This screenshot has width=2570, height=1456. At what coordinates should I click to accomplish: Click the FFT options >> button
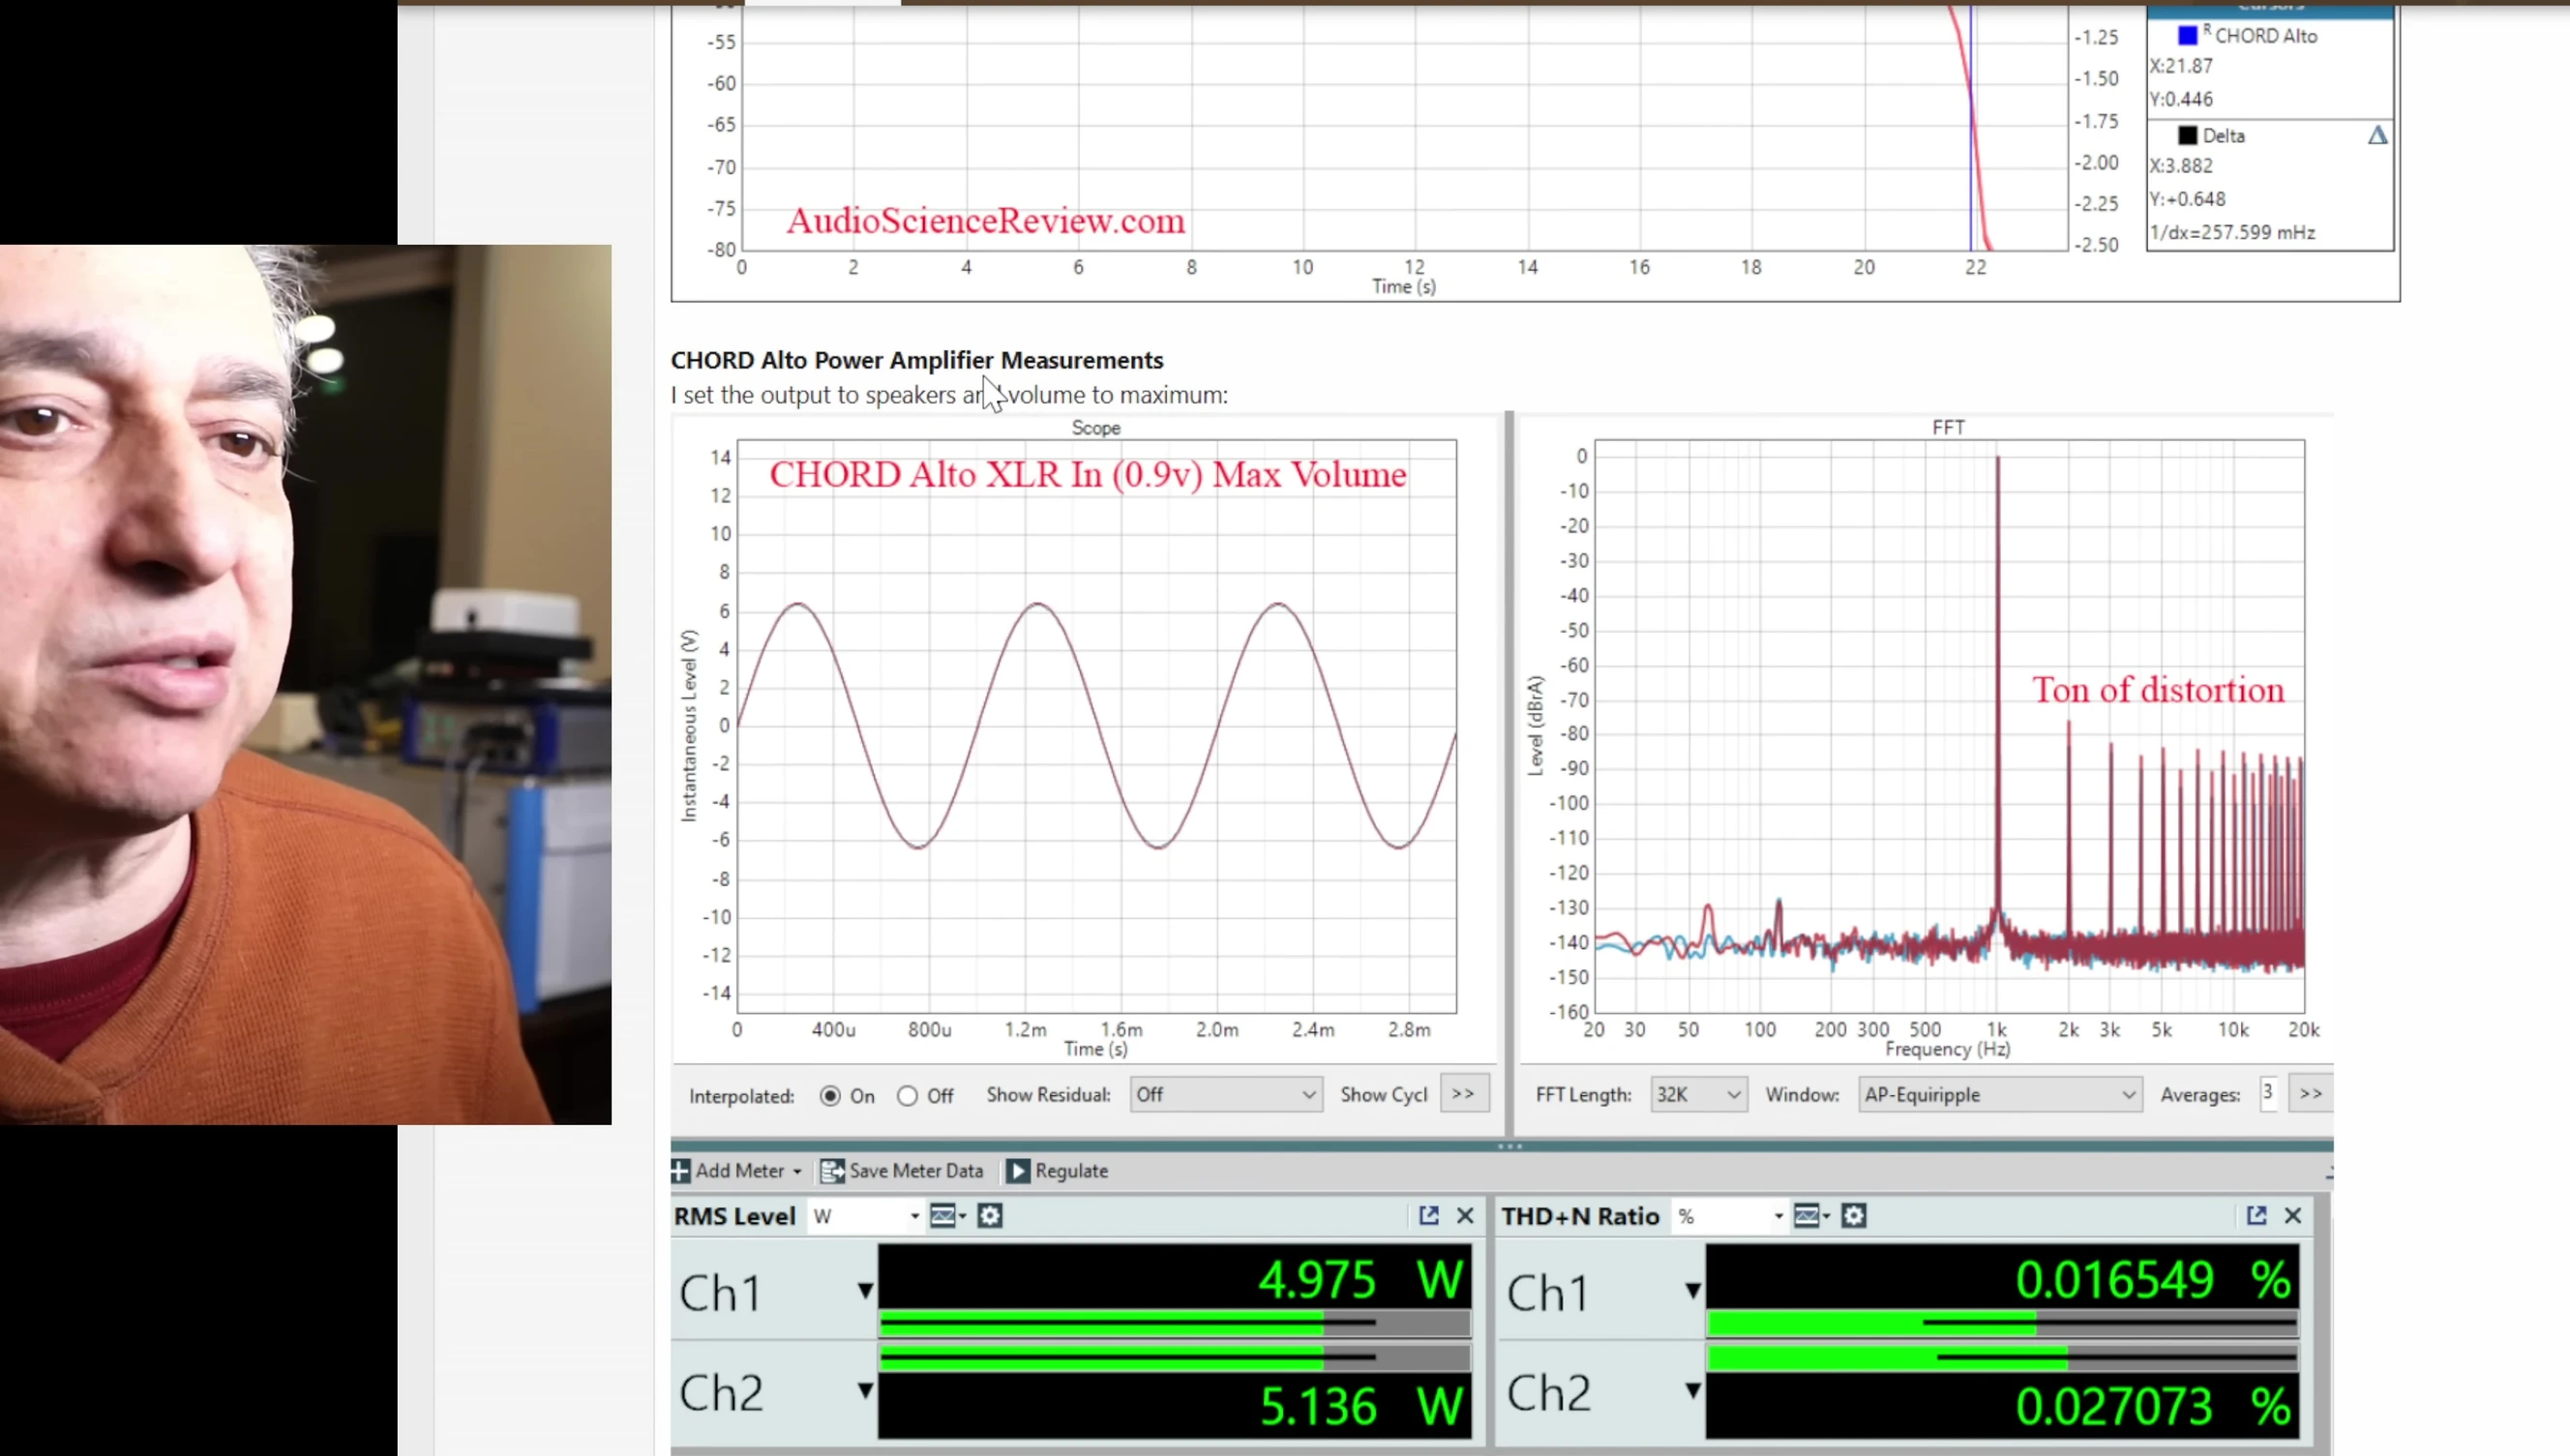coord(2311,1093)
